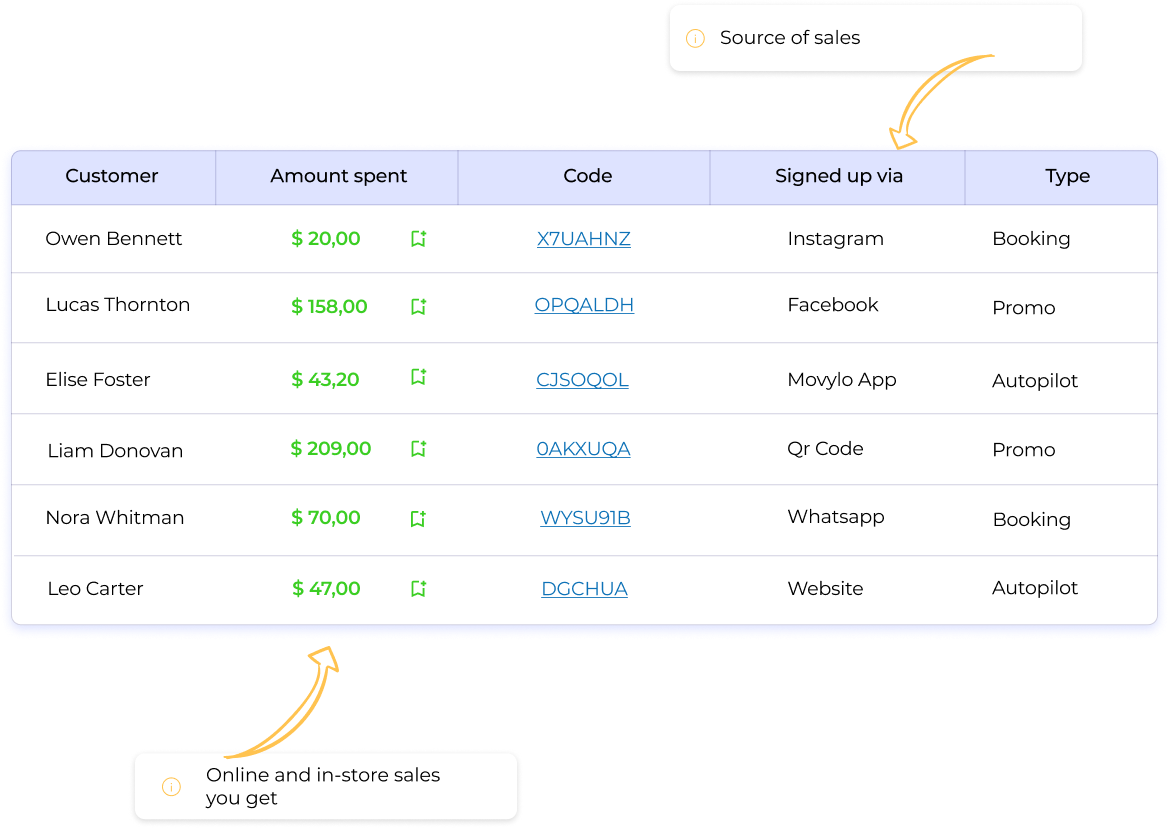
Task: Click bookmark icon in Elise Foster's row
Action: 418,377
